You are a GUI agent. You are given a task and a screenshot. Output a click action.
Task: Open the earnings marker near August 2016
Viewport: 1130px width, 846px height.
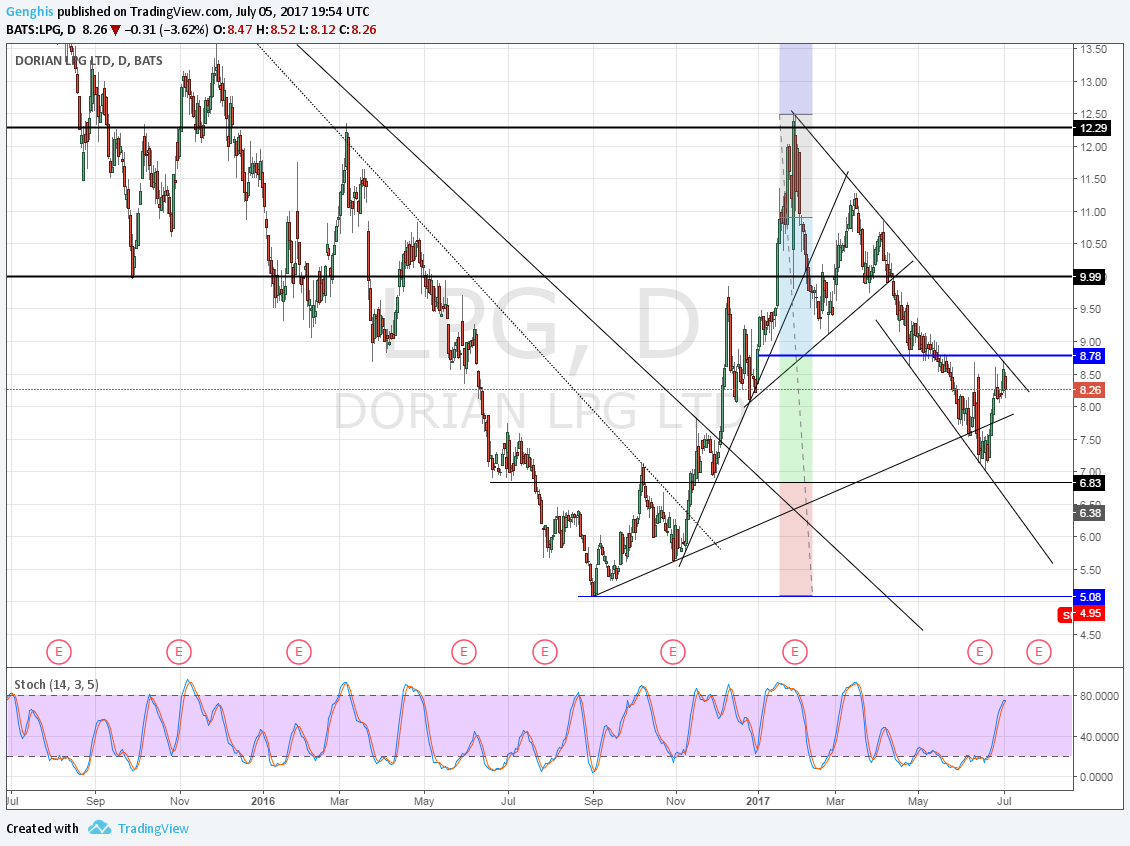[545, 652]
